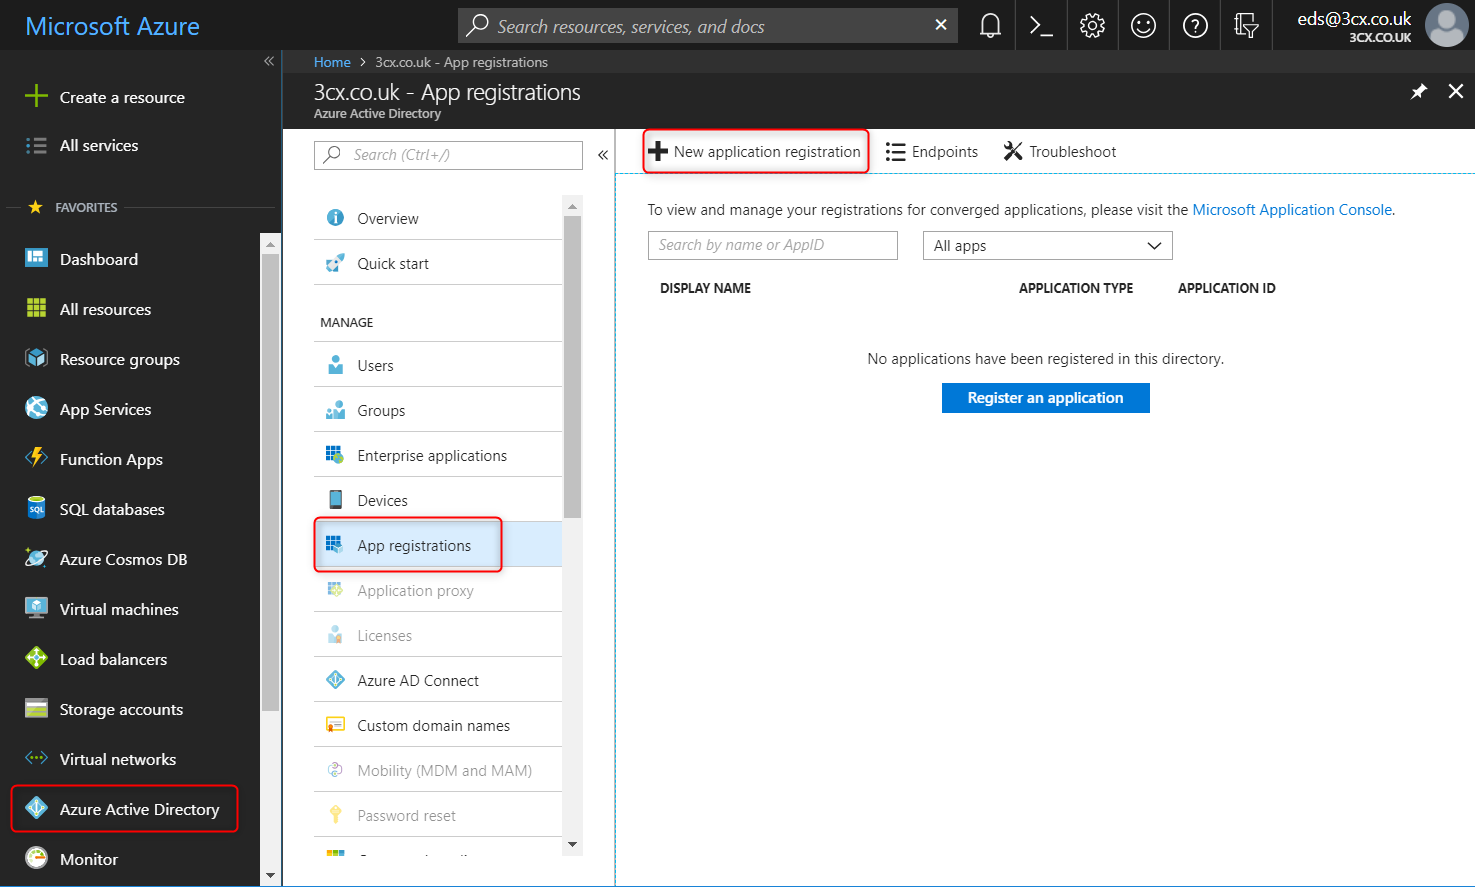The height and width of the screenshot is (887, 1475).
Task: Pin the App registrations blade
Action: [x=1418, y=91]
